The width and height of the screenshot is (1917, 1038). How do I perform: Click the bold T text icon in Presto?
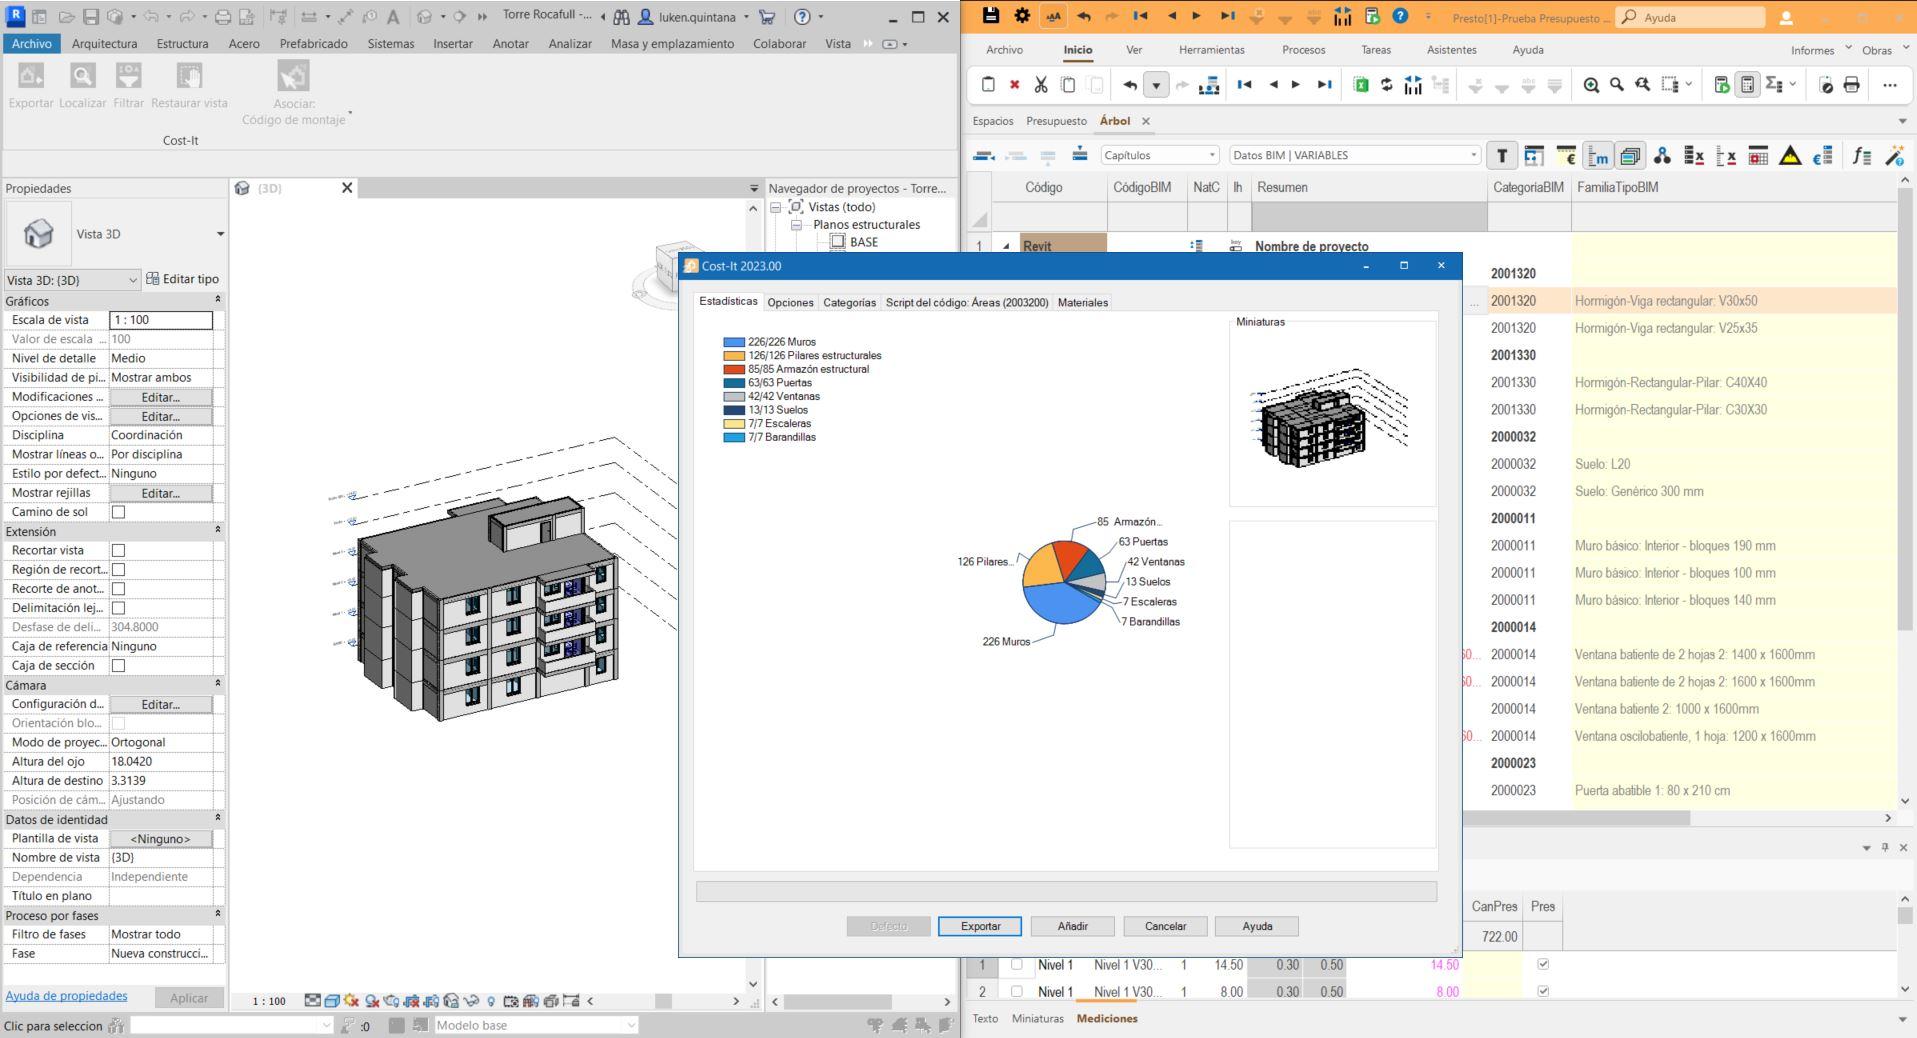(x=1501, y=155)
